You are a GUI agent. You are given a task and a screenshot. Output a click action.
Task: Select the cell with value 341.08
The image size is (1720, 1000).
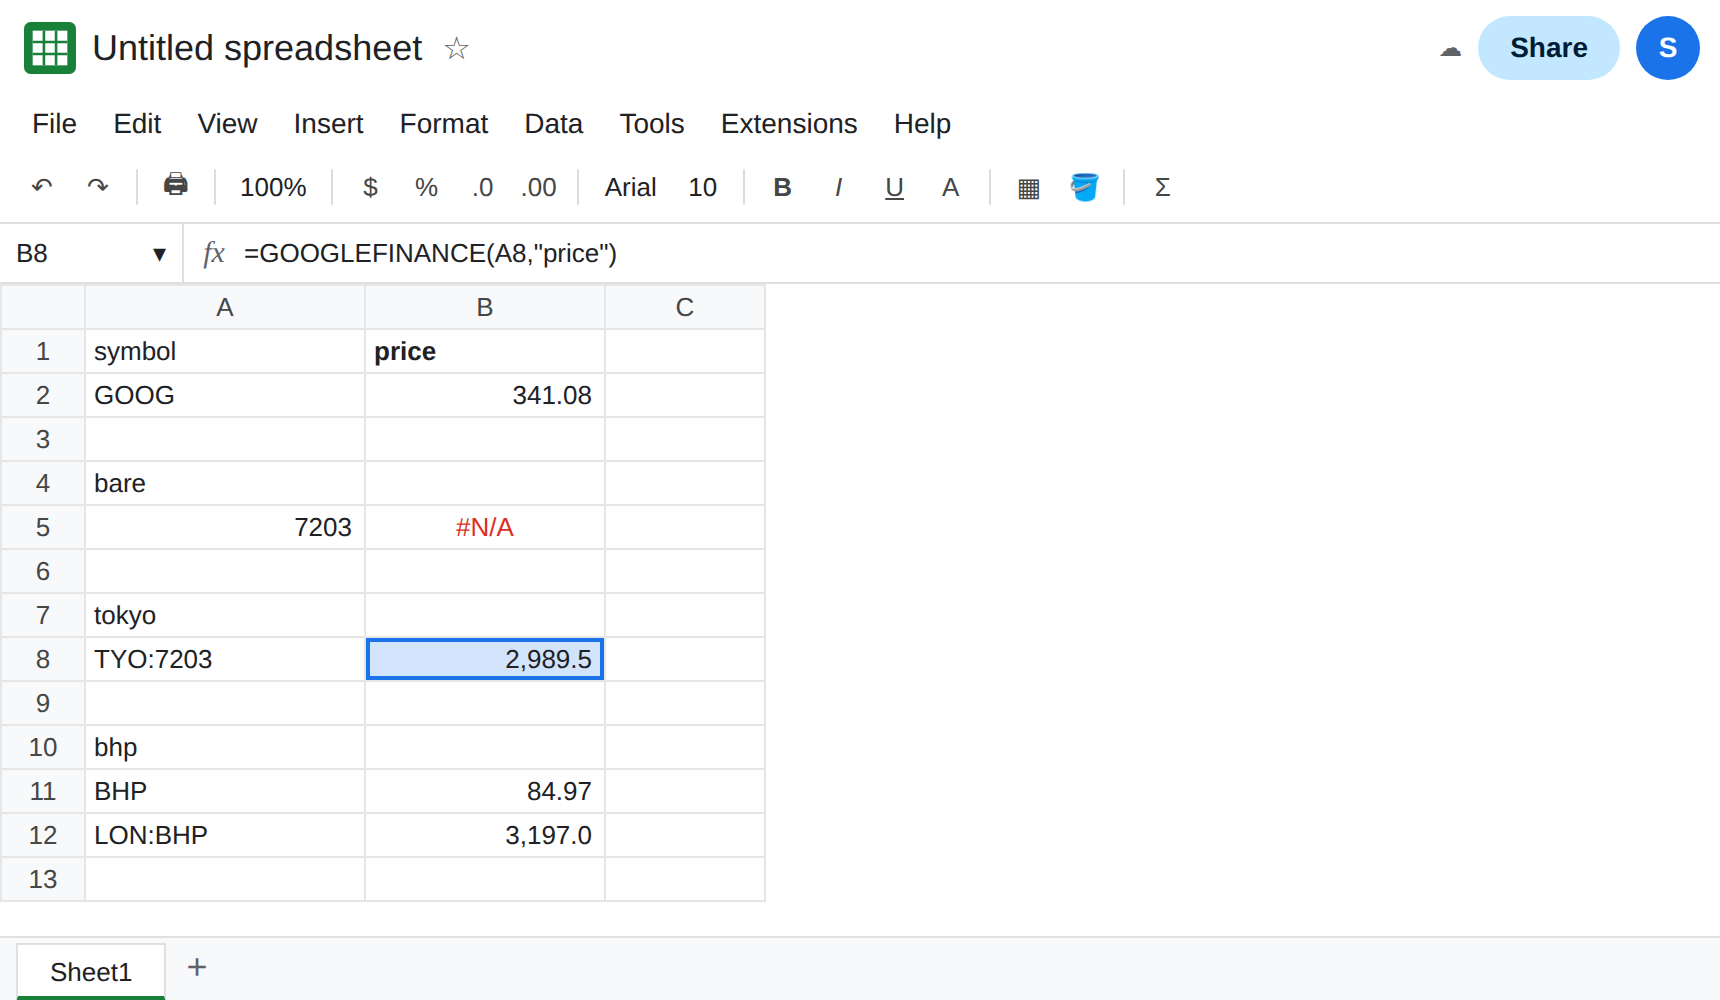tap(485, 395)
